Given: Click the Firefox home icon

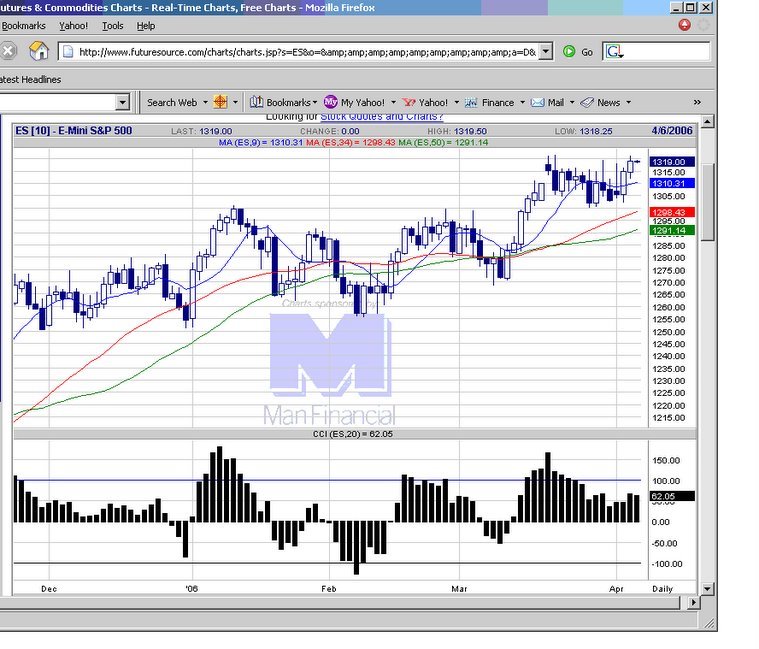Looking at the screenshot, I should [39, 51].
